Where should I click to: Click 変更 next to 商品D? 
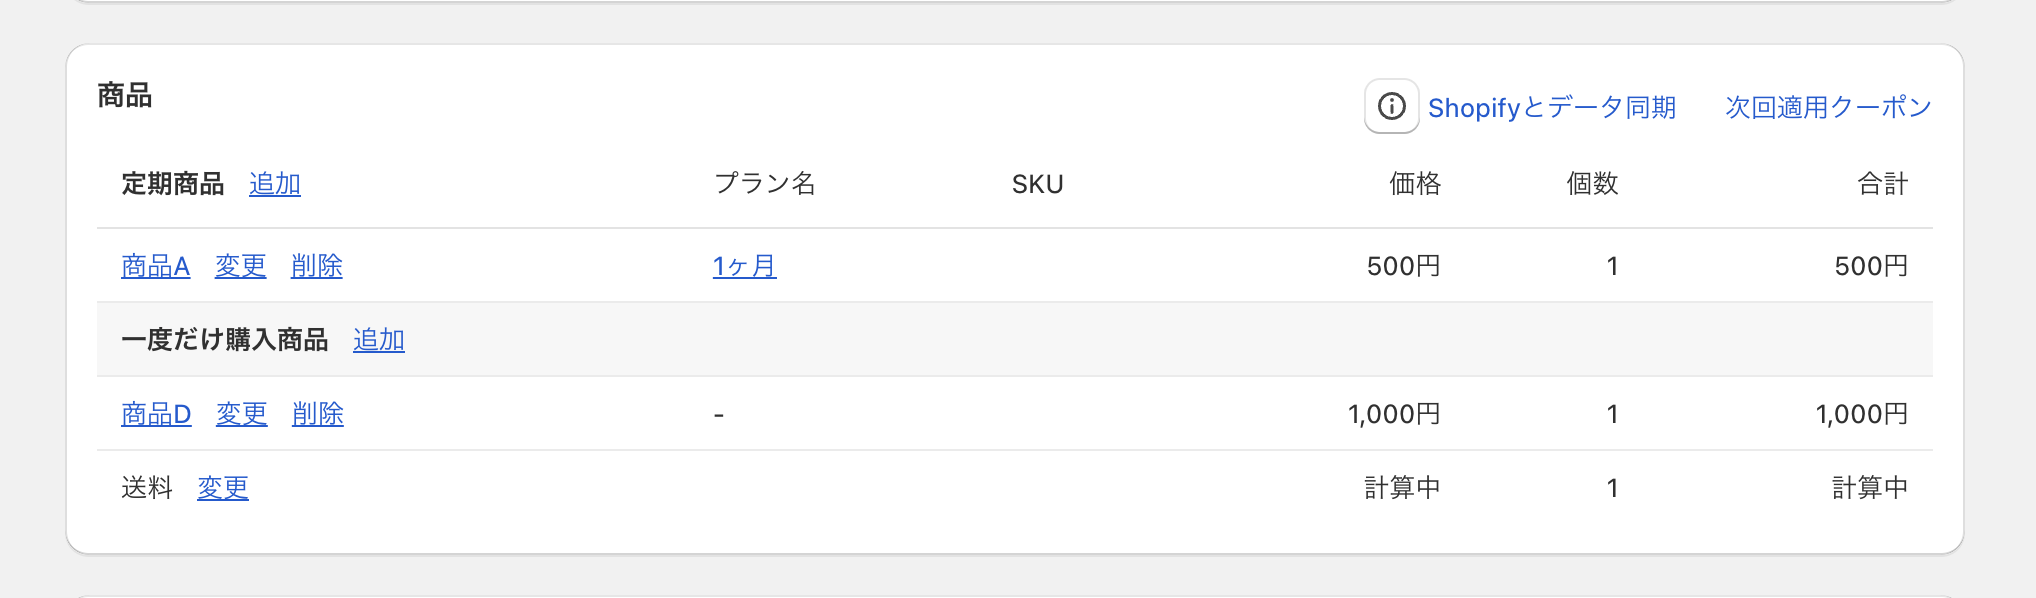pos(242,414)
